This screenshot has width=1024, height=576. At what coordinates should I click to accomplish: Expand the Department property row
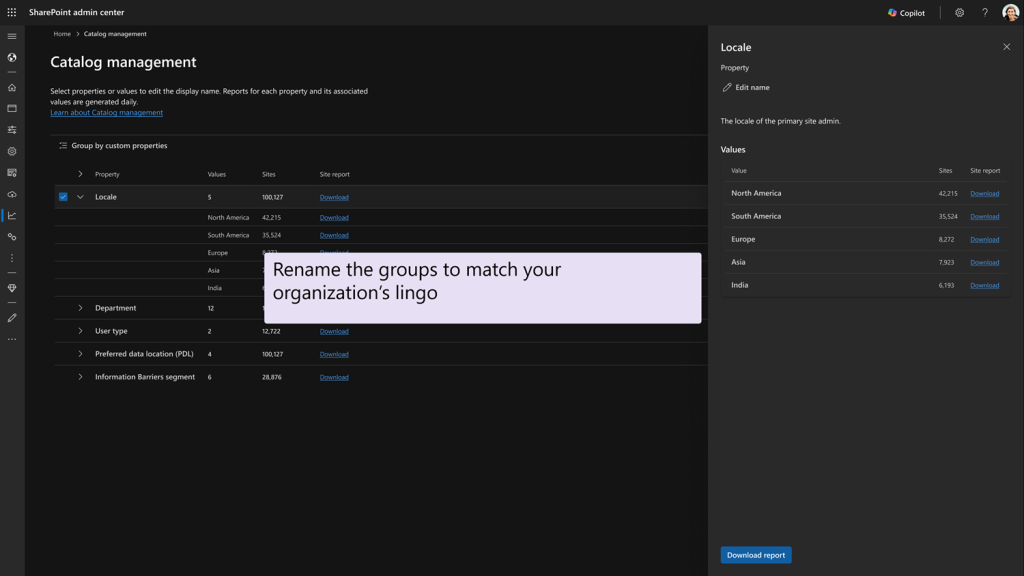80,307
